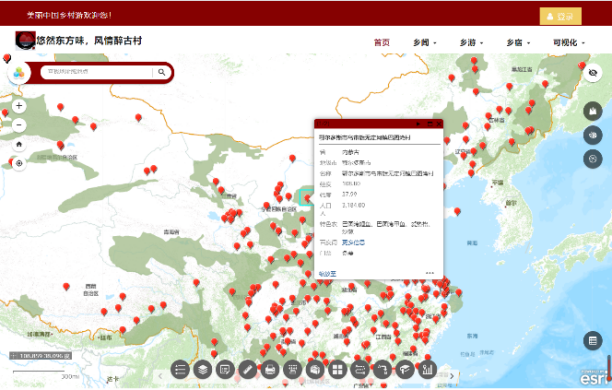Click the 缩放至 zoom-to link in popup

click(327, 274)
